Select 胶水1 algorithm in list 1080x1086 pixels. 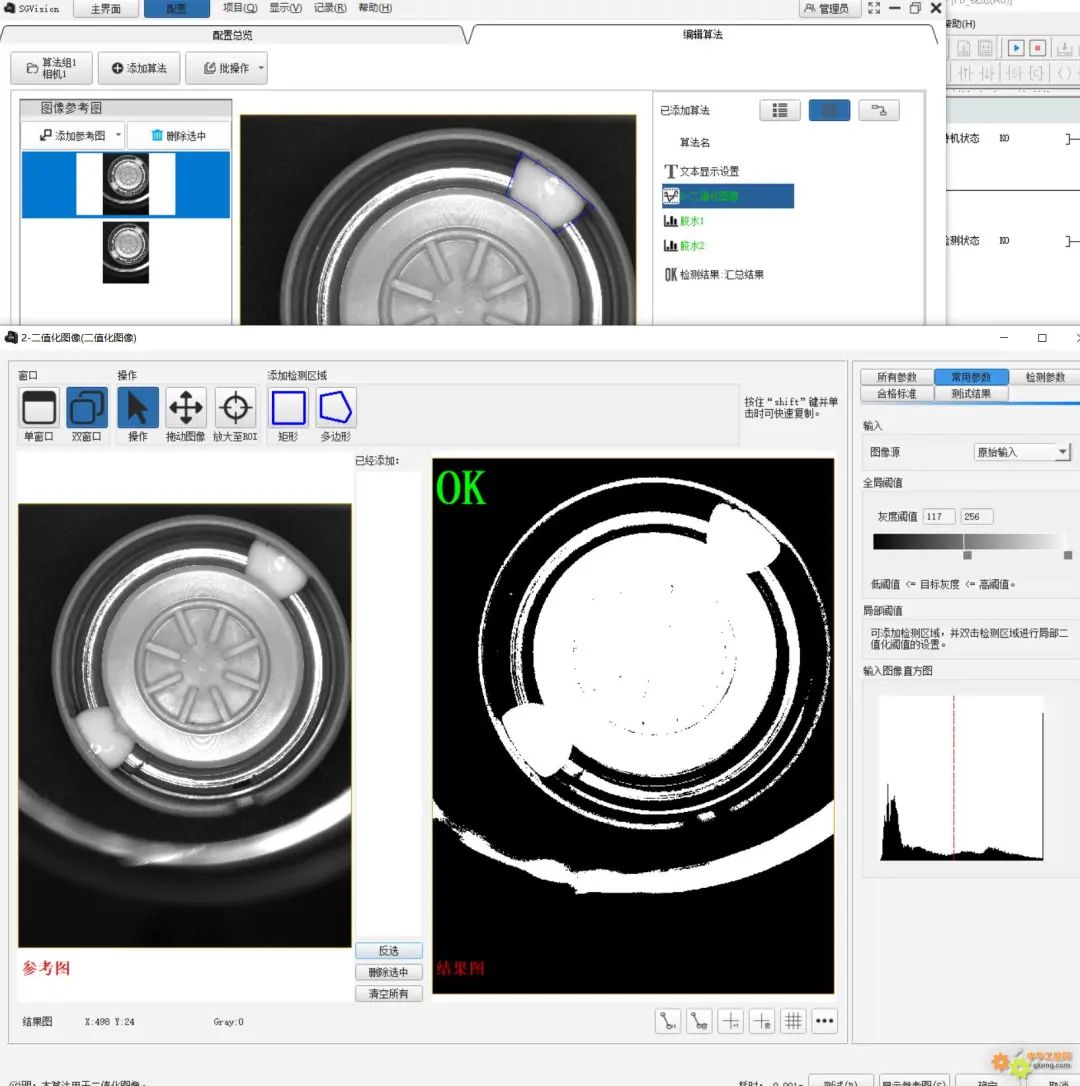684,221
